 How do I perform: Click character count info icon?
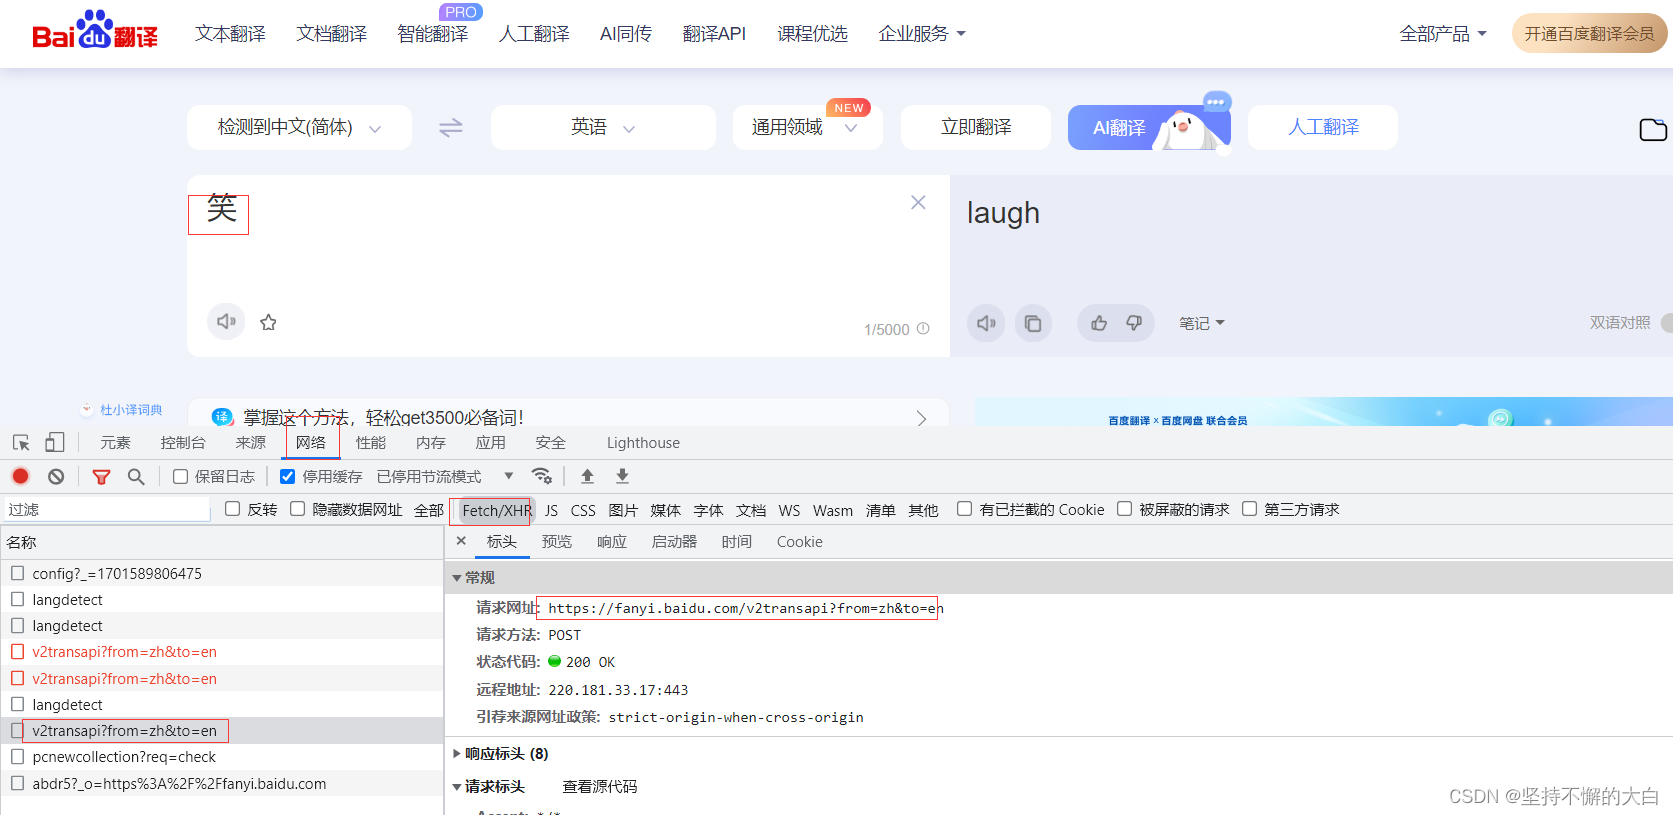pyautogui.click(x=923, y=329)
